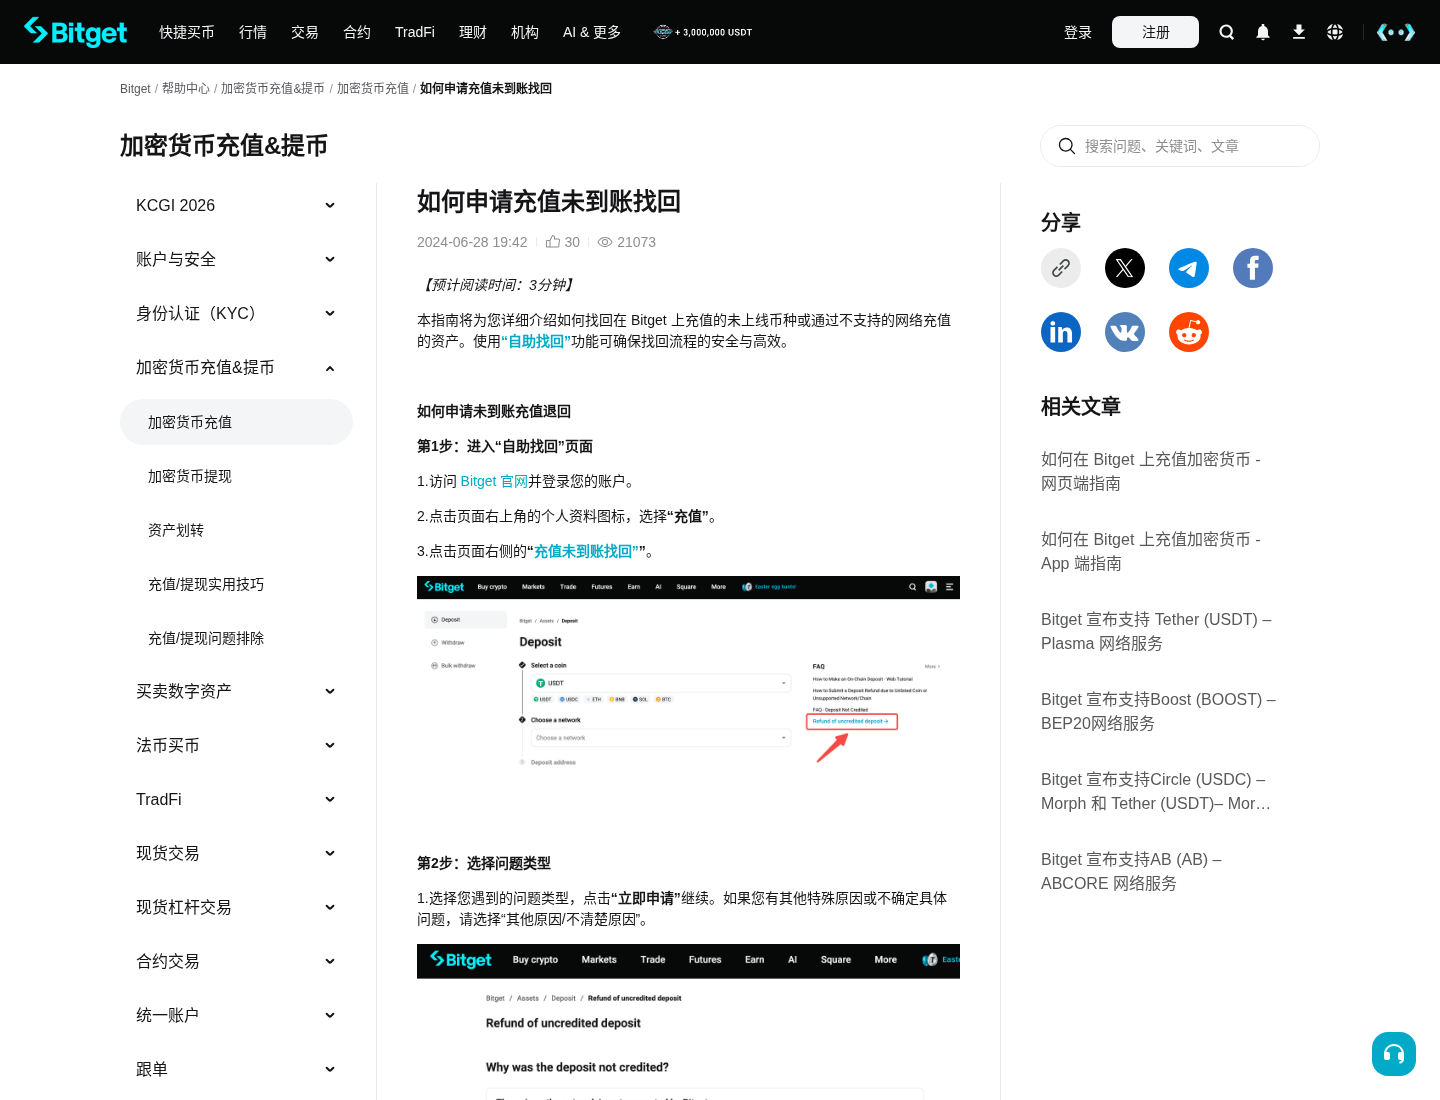This screenshot has width=1440, height=1100.
Task: Open the Refund of uncredited deposit screenshot
Action: click(x=688, y=1022)
